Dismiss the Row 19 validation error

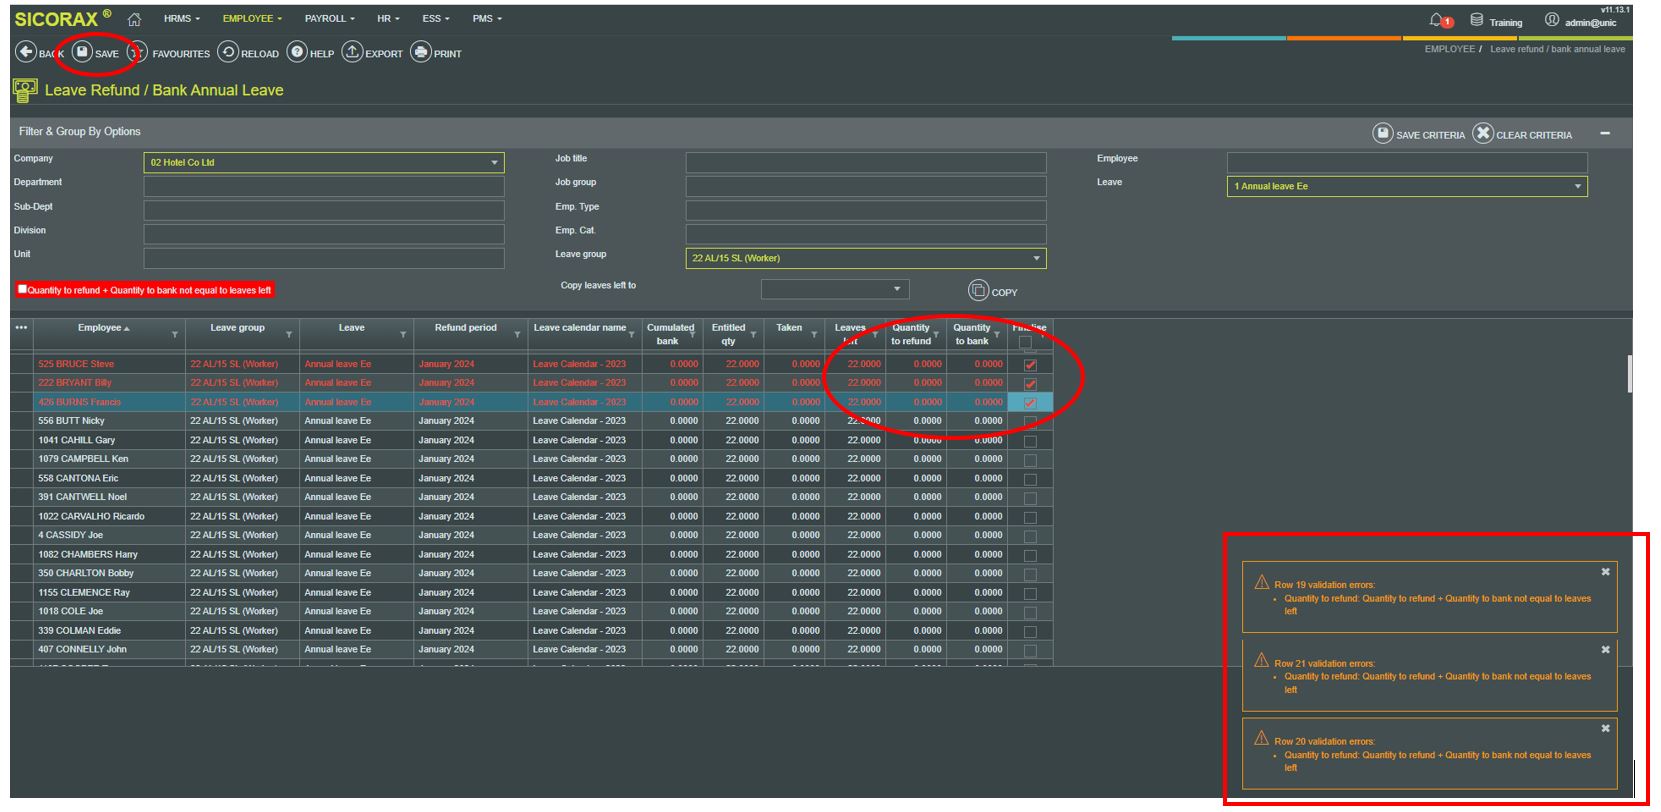pyautogui.click(x=1605, y=572)
